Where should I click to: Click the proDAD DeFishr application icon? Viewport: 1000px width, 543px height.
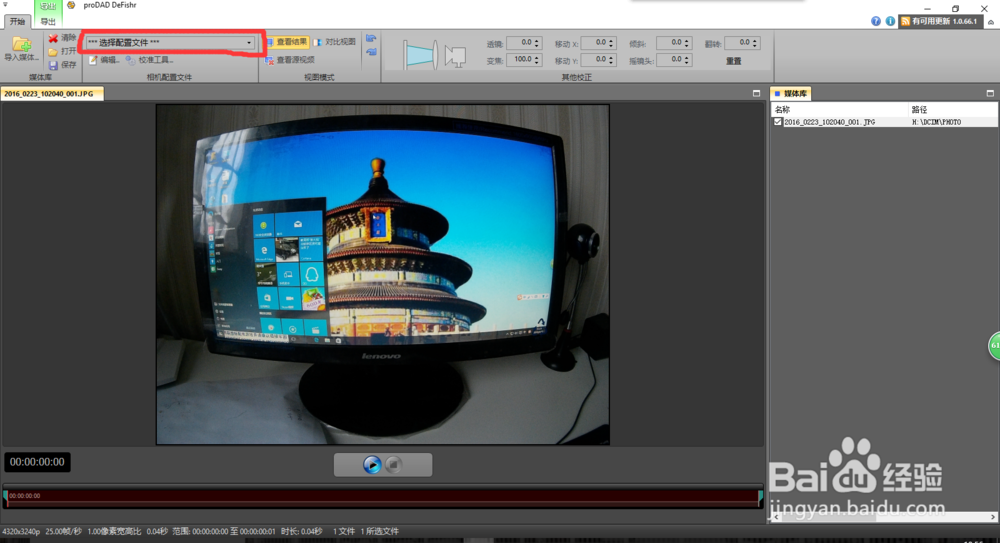click(71, 5)
